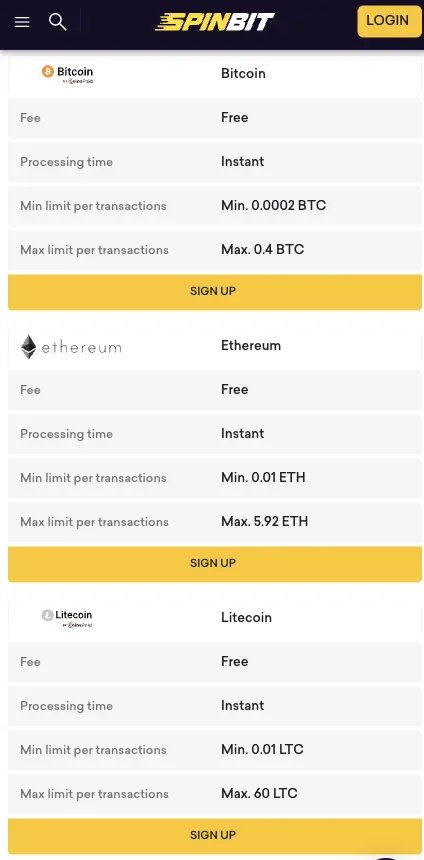Tap the LOGIN button
424x860 pixels.
389,21
